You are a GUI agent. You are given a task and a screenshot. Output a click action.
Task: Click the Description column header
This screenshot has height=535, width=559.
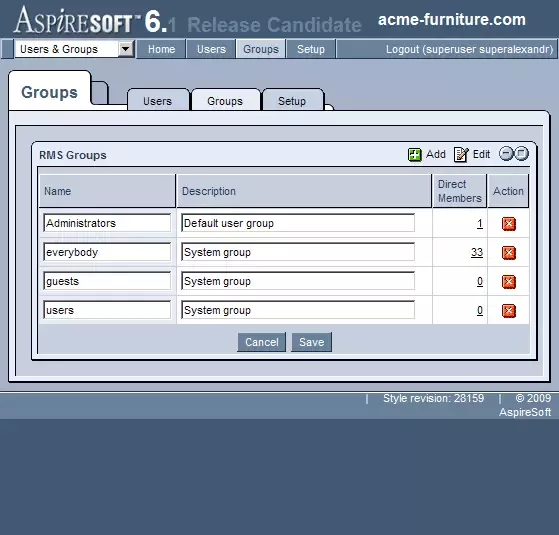click(x=304, y=191)
